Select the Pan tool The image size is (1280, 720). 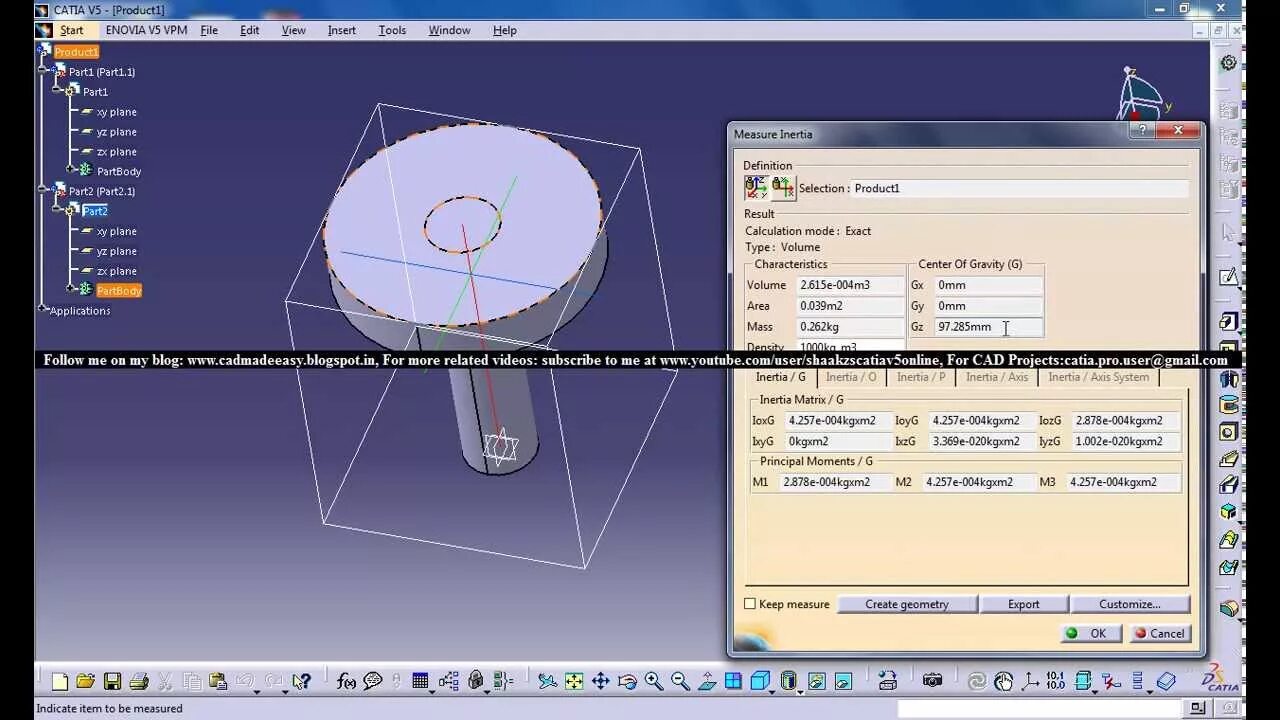[601, 681]
